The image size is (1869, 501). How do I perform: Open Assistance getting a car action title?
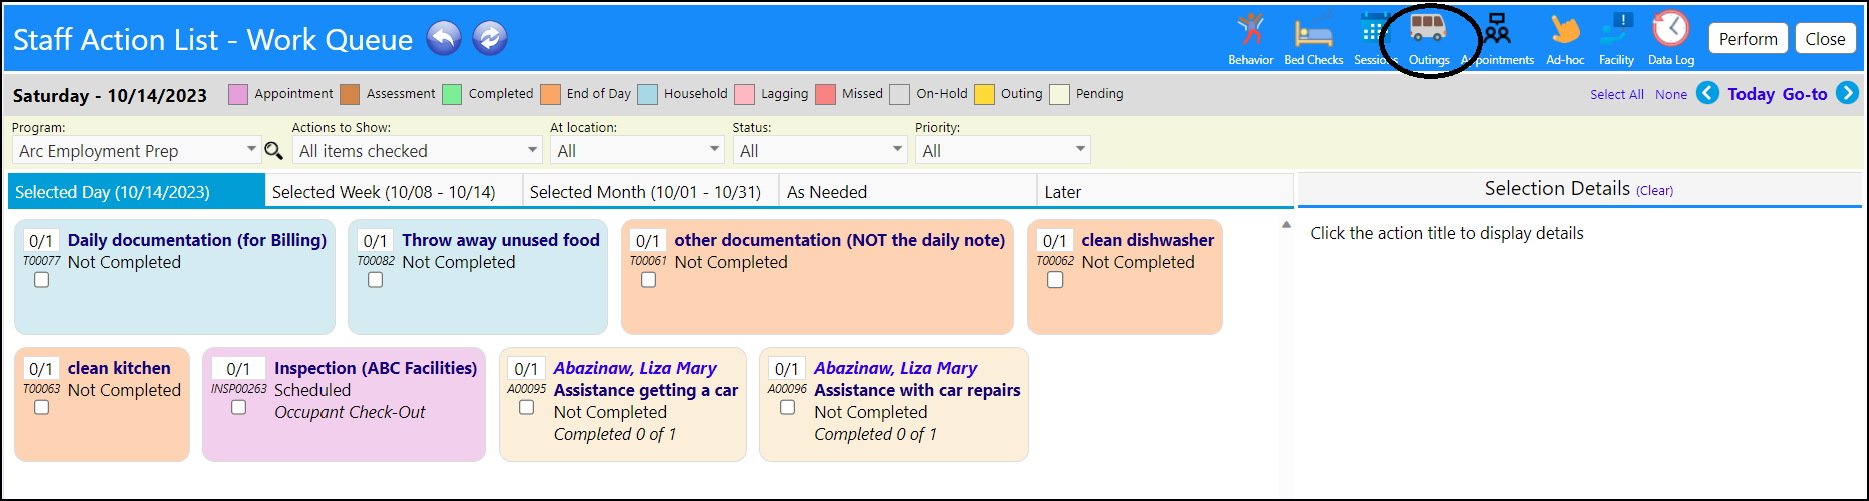pos(646,390)
